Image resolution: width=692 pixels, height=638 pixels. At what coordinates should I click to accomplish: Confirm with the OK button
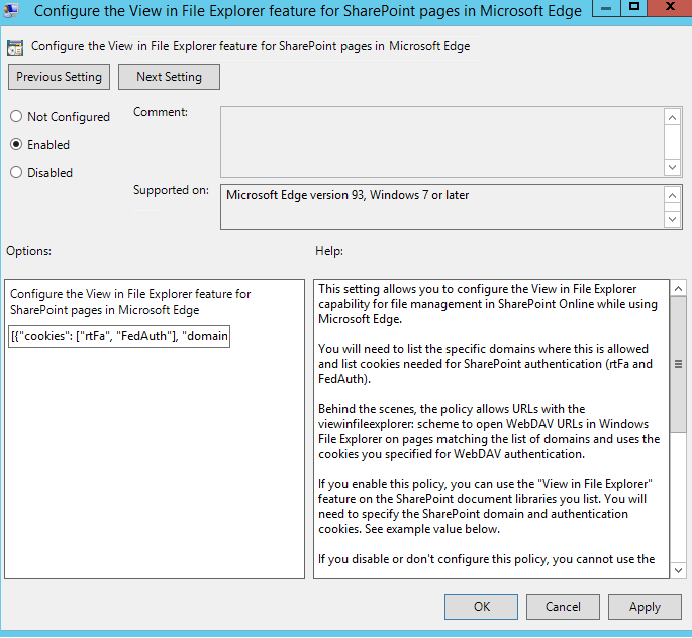coord(481,607)
